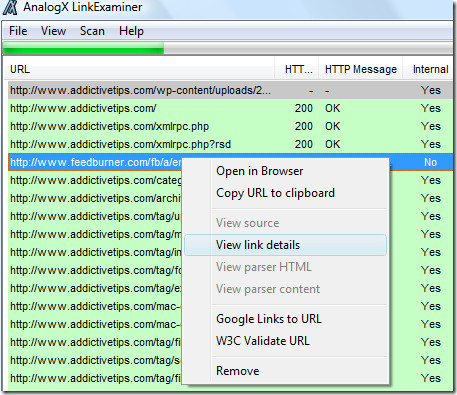
Task: Click the green scan progress bar
Action: 83,49
